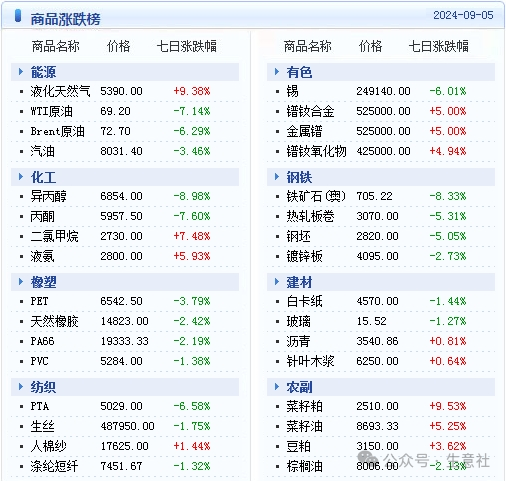Expand the 橡塑 category arrow
Image resolution: width=506 pixels, height=481 pixels.
point(21,282)
